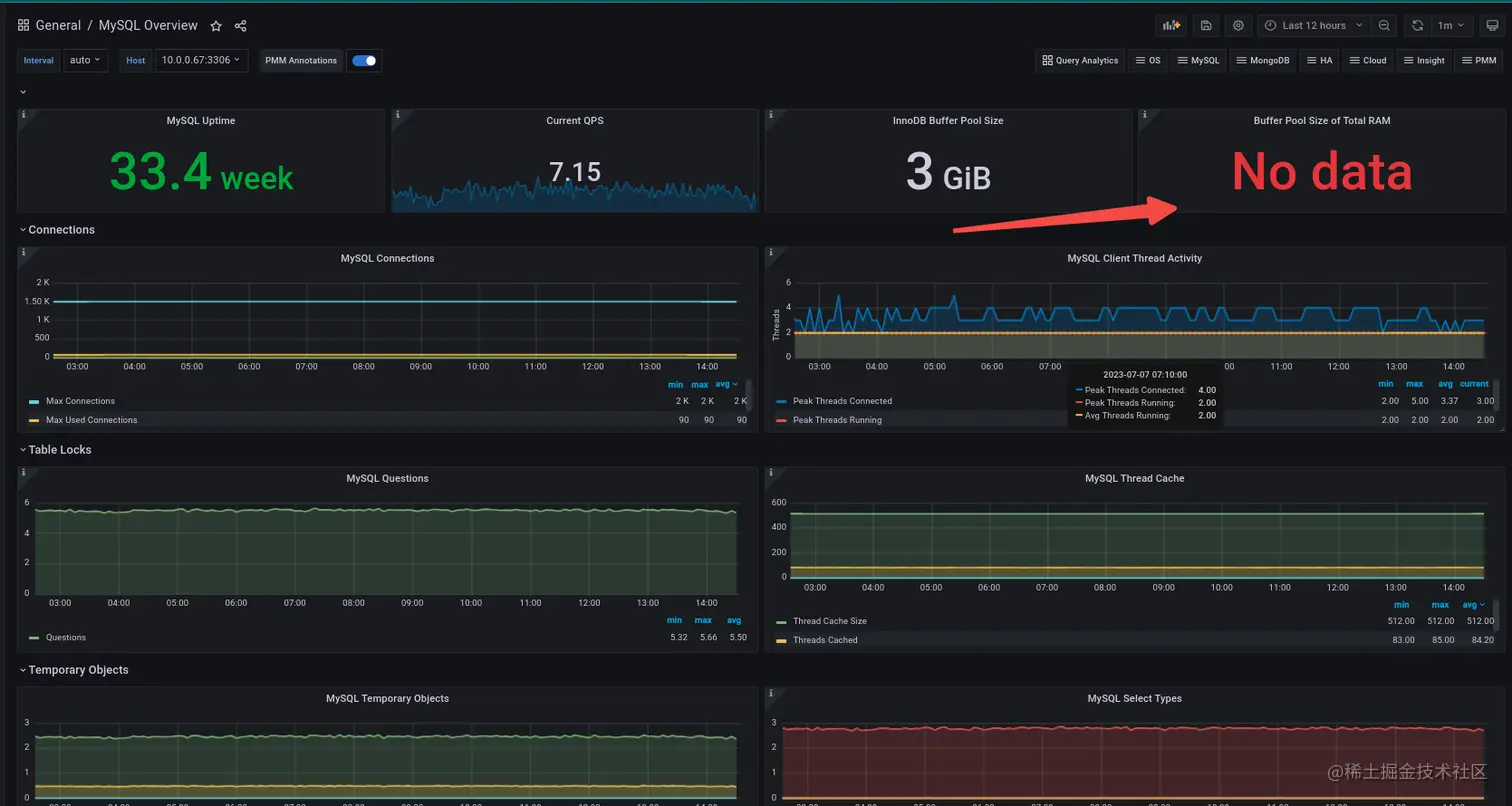Click the Current QPS 7.15 value
This screenshot has width=1512, height=806.
575,172
